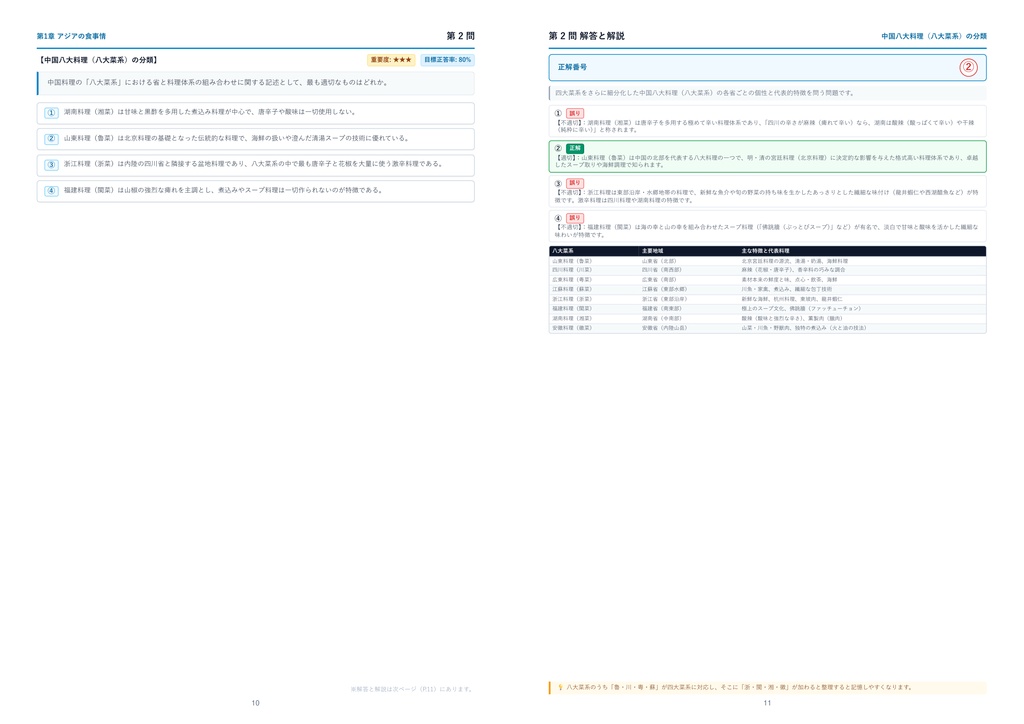Screen dimensions: 1024x724
Task: Click the lightbulb tip icon at page bottom
Action: click(x=560, y=687)
